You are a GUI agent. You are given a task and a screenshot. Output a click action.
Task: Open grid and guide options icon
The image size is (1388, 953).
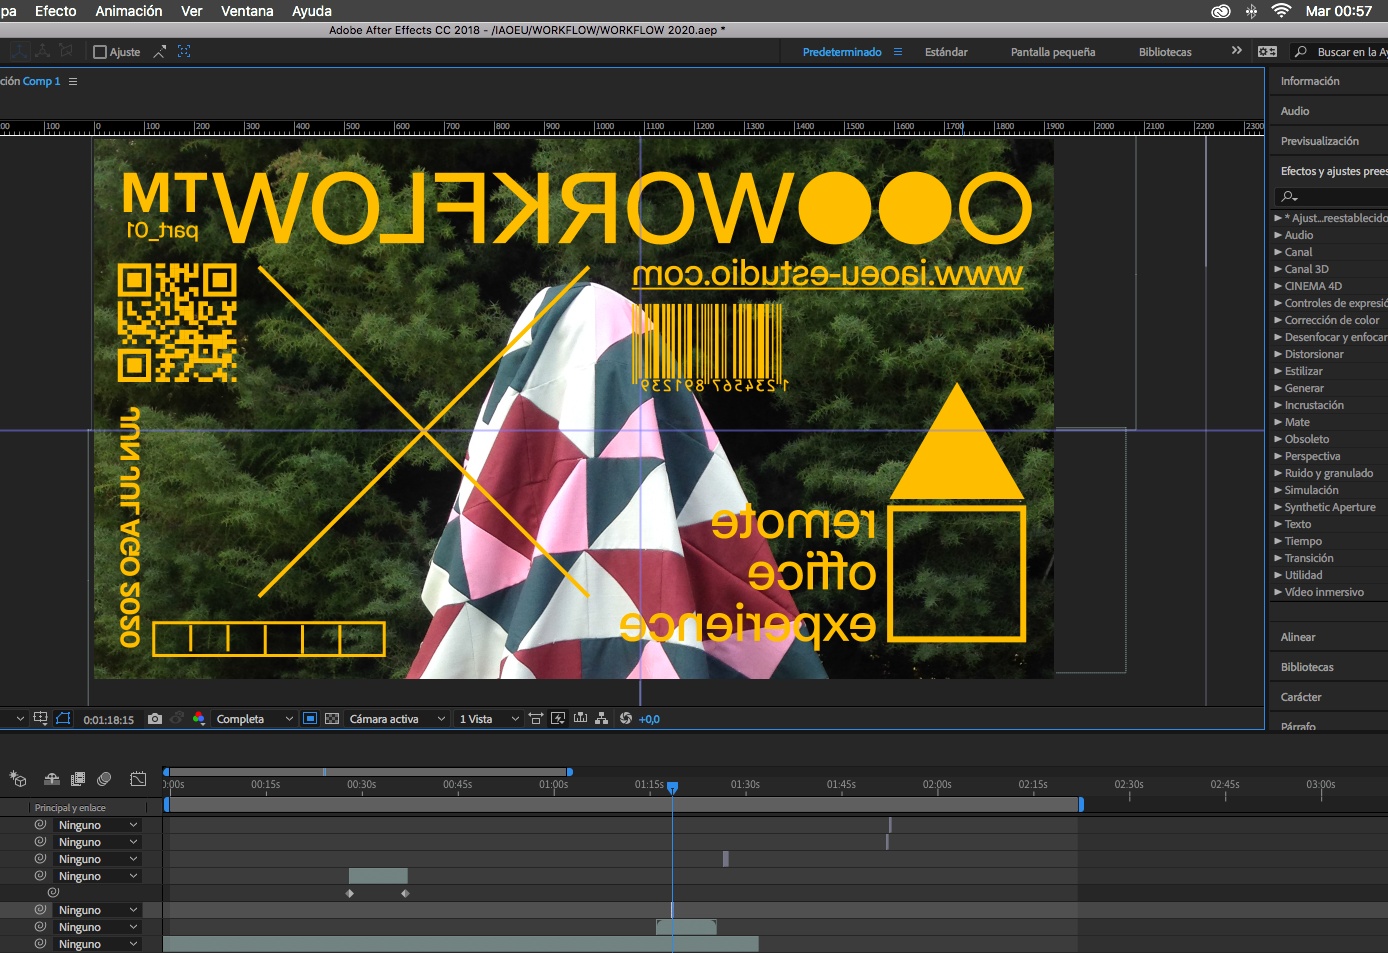[40, 718]
